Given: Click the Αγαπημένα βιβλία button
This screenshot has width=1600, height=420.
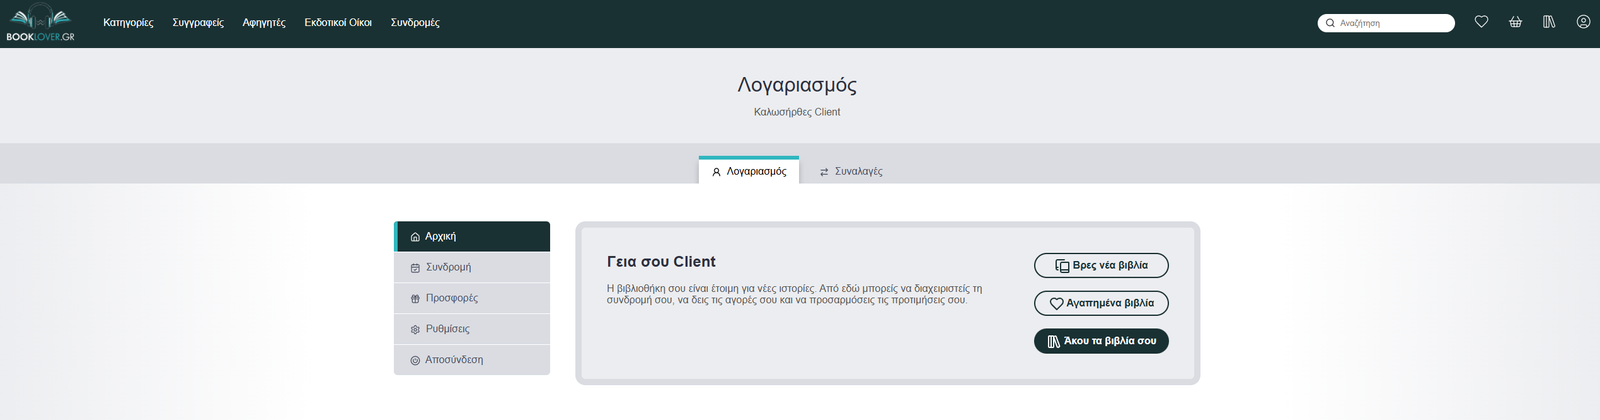Looking at the screenshot, I should tap(1101, 303).
